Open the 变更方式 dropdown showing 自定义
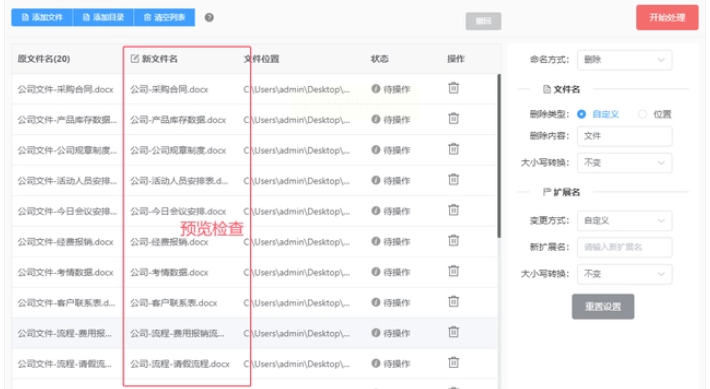Viewport: 710px width, 389px height. click(x=624, y=221)
